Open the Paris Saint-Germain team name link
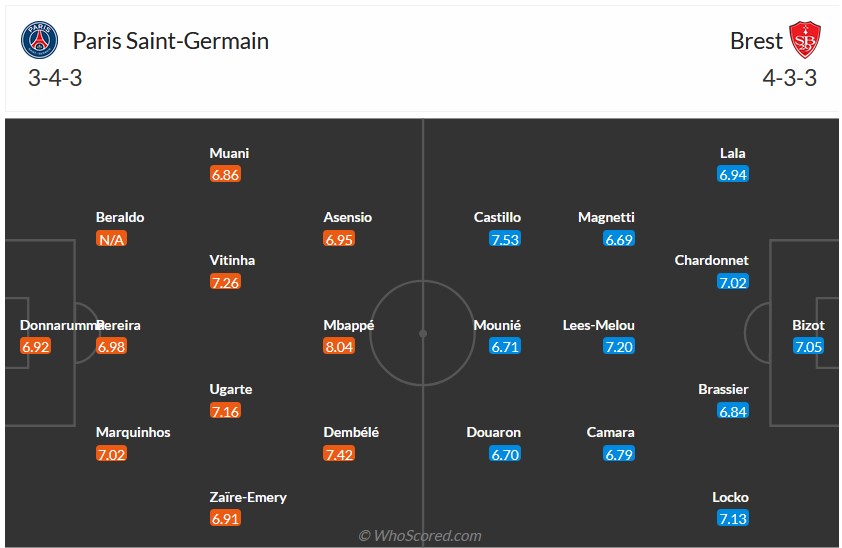The width and height of the screenshot is (842, 548). (x=171, y=41)
